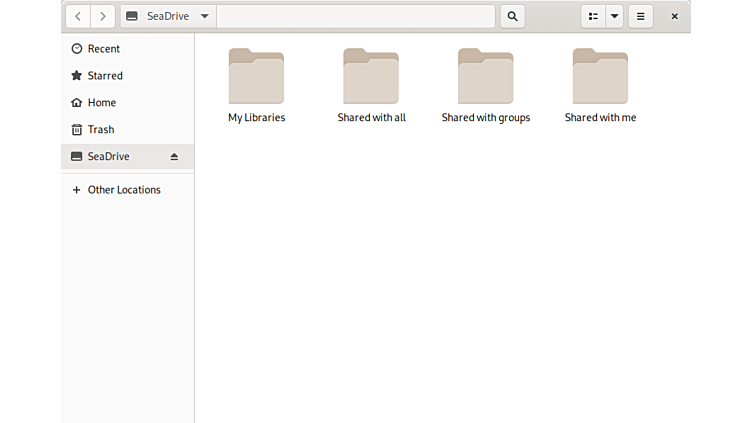752x423 pixels.
Task: Show Other Locations
Action: (123, 190)
